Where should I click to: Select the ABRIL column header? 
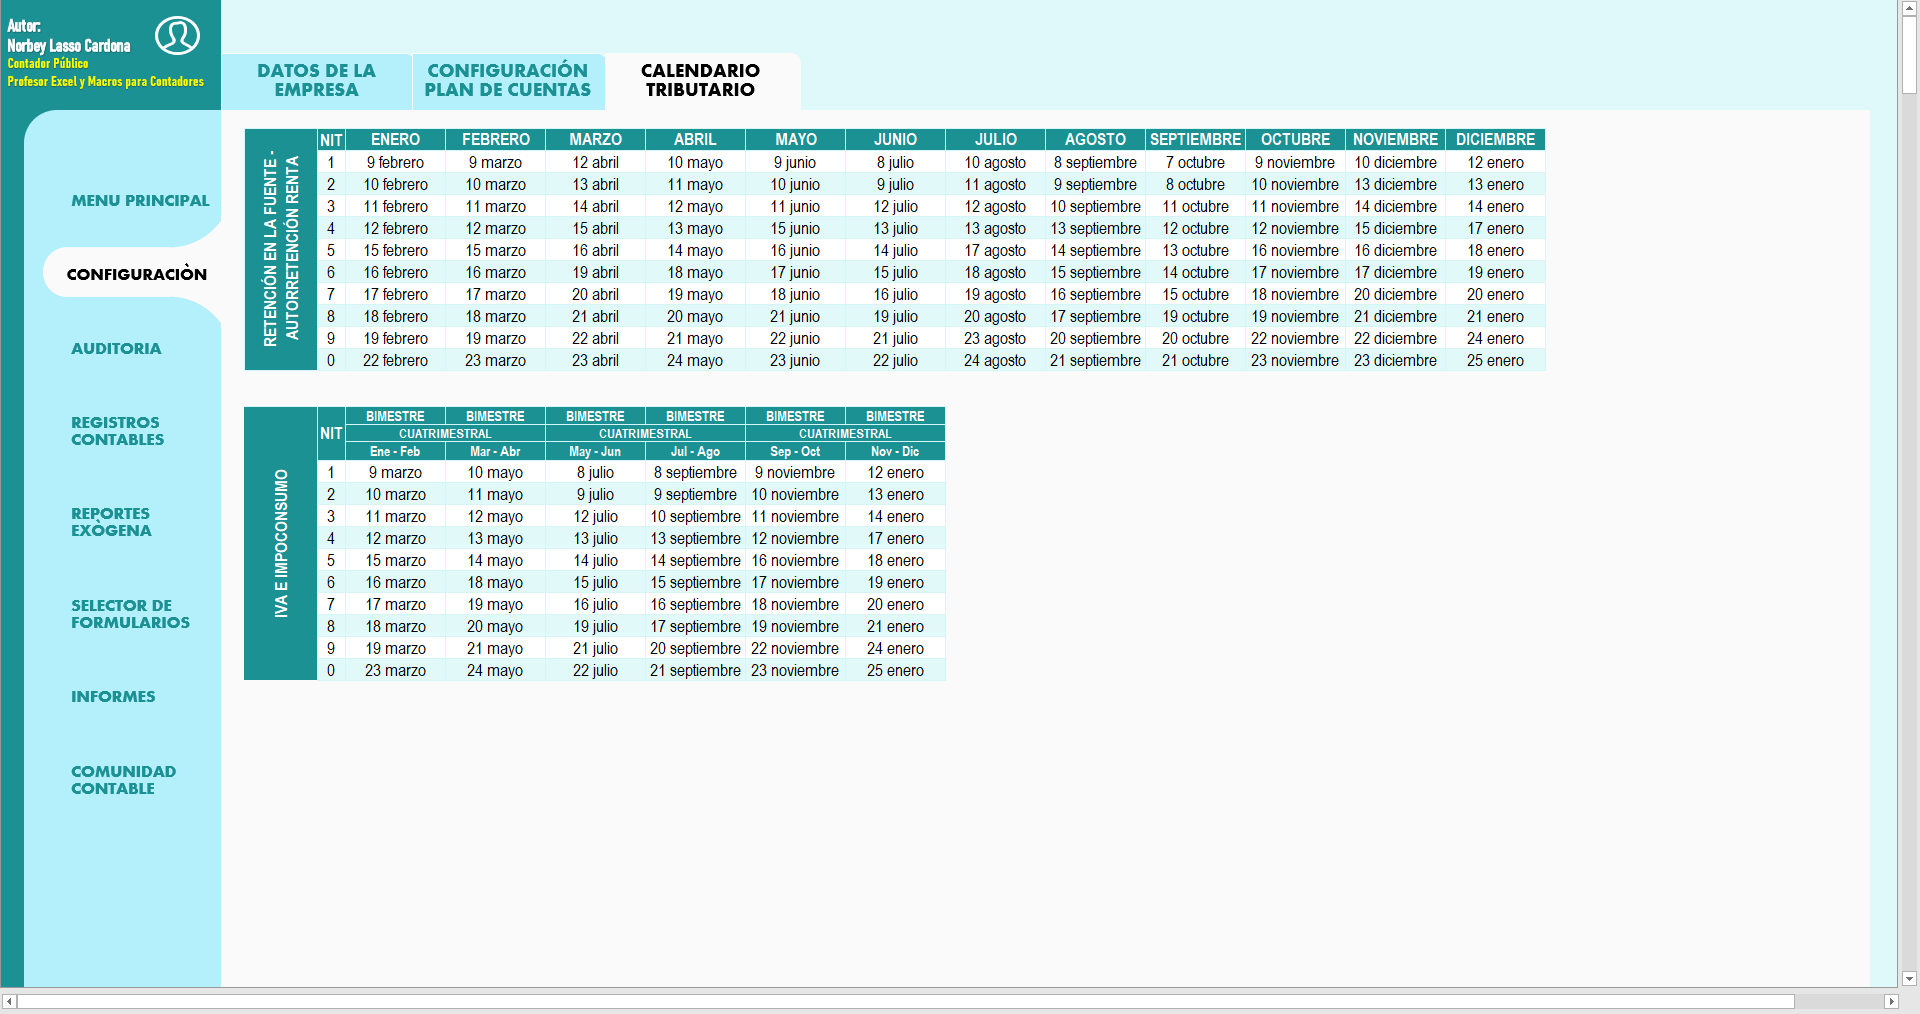coord(695,140)
